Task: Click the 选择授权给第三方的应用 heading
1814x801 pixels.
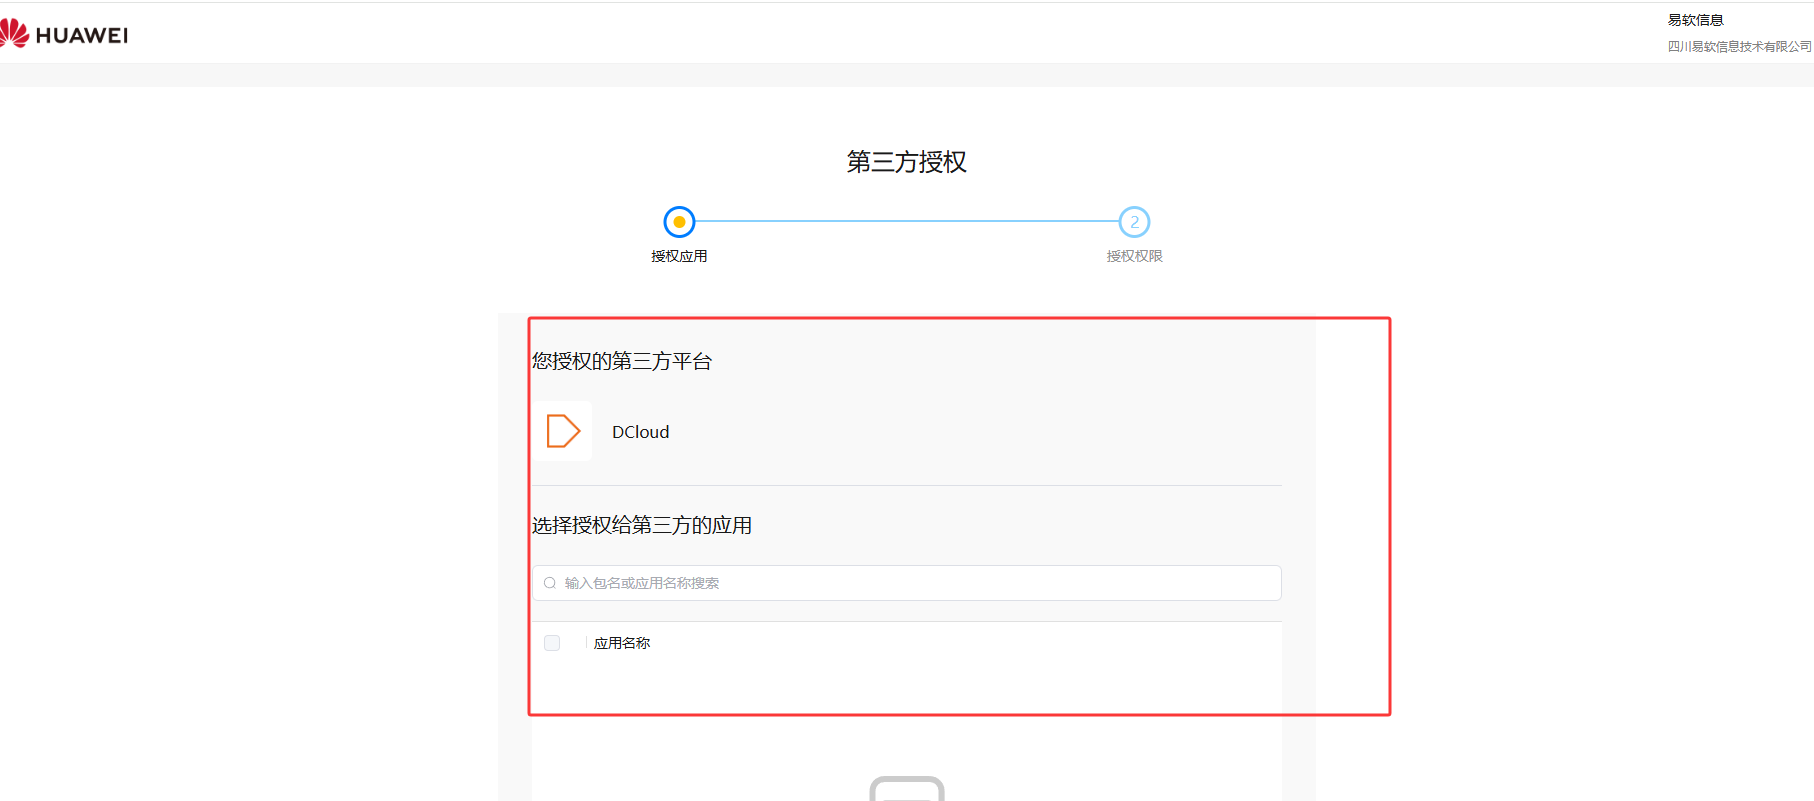Action: pos(642,525)
